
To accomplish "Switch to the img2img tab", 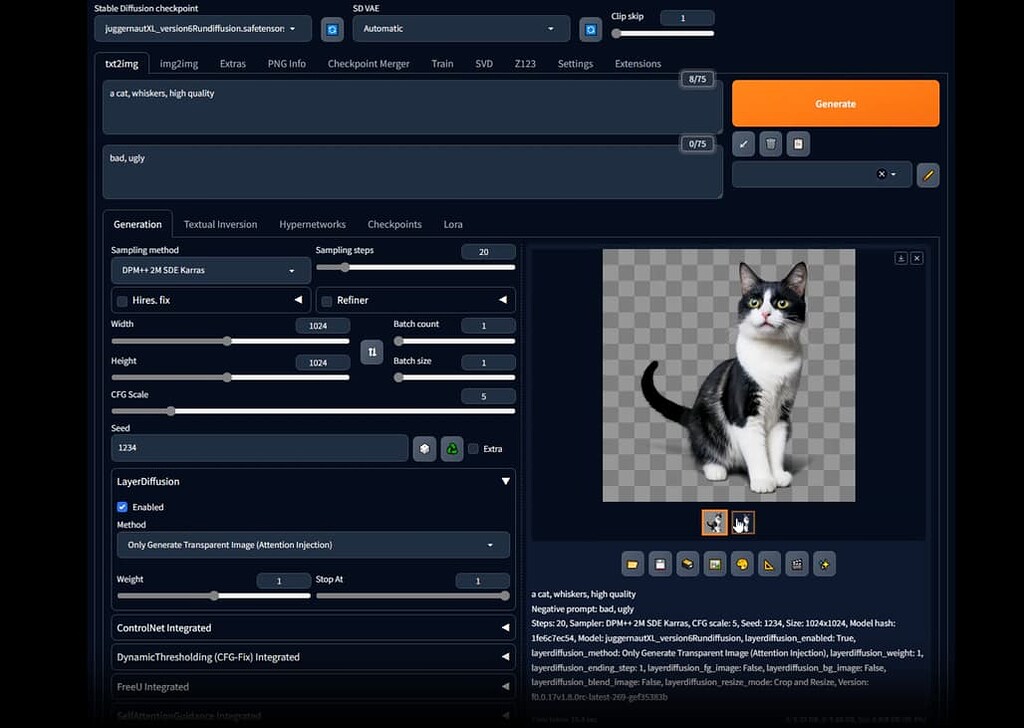I will tap(179, 64).
